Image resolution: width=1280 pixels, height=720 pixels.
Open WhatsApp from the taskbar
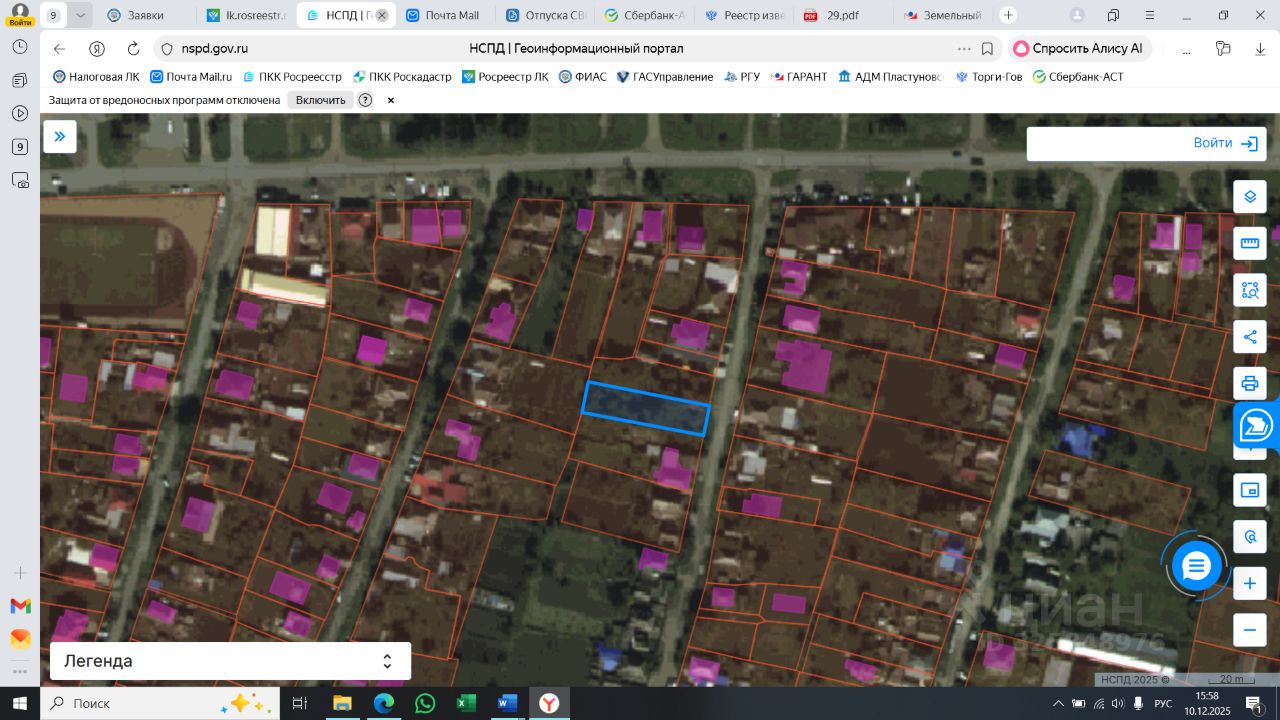click(425, 703)
